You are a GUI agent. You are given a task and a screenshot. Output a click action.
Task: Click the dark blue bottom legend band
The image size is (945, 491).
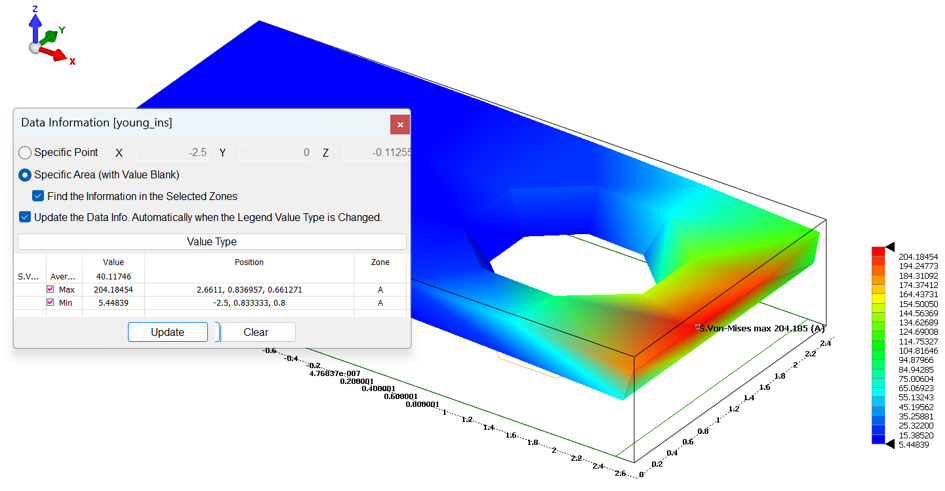click(x=878, y=439)
